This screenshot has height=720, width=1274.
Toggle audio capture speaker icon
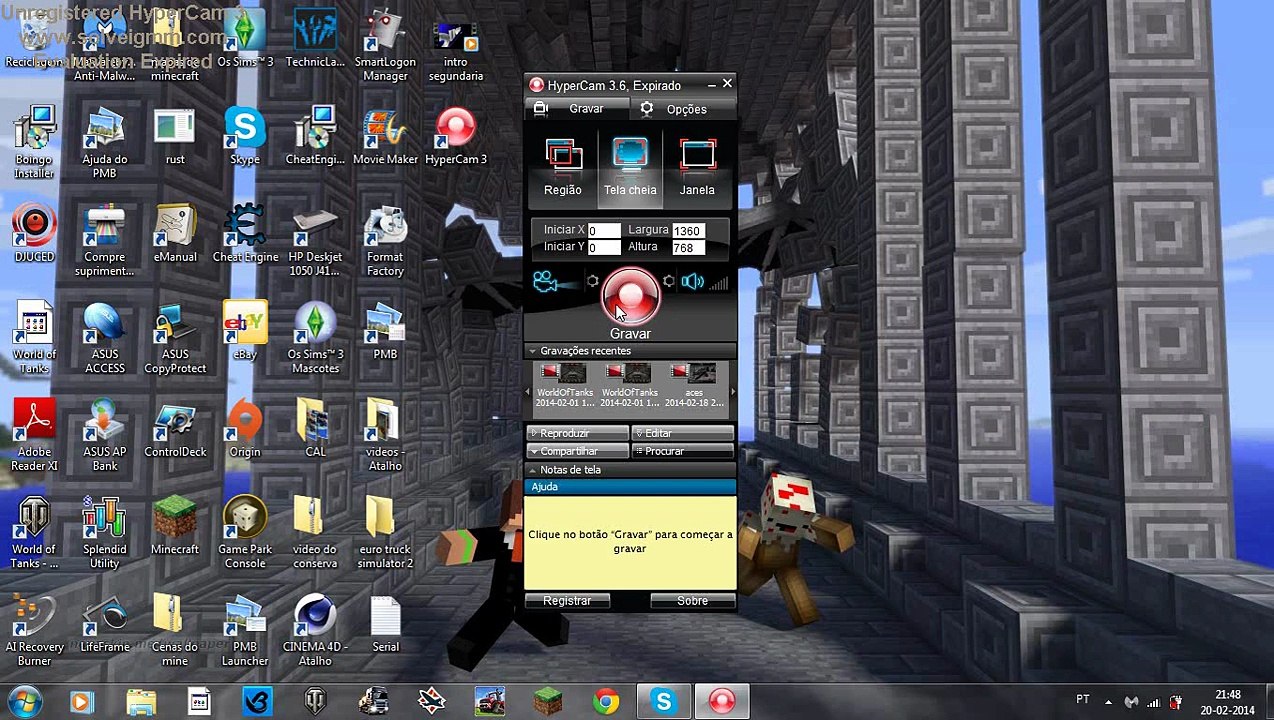click(x=692, y=283)
